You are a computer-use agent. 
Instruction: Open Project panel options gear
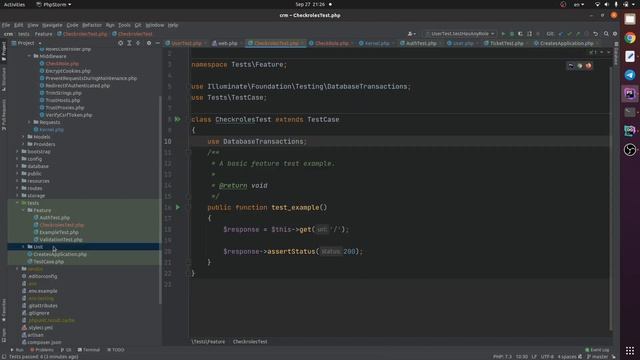(x=149, y=43)
